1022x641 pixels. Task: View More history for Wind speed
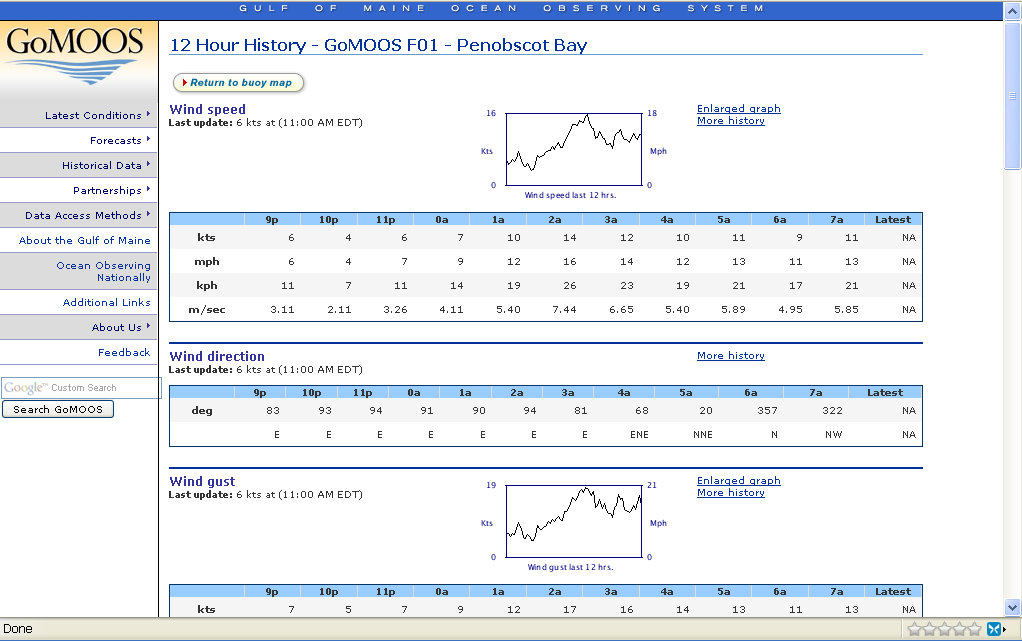731,121
